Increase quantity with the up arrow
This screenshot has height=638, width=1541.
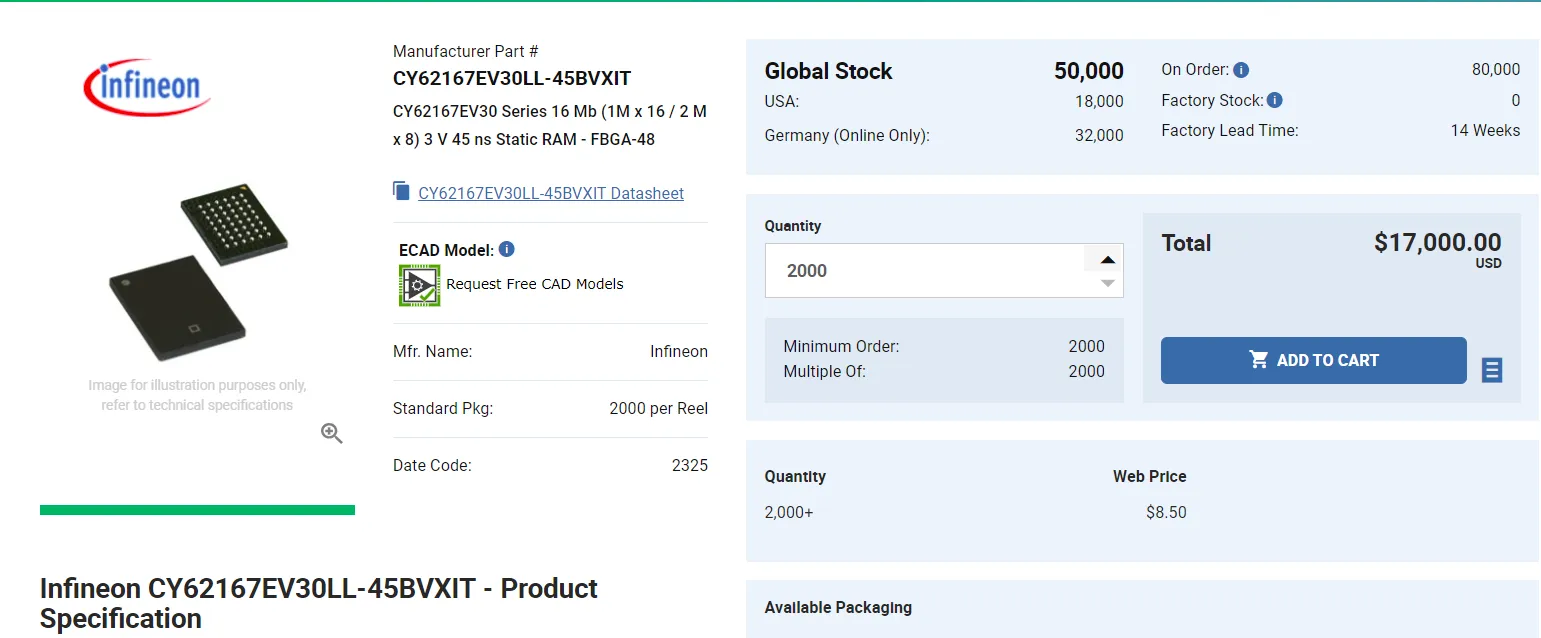pyautogui.click(x=1107, y=260)
